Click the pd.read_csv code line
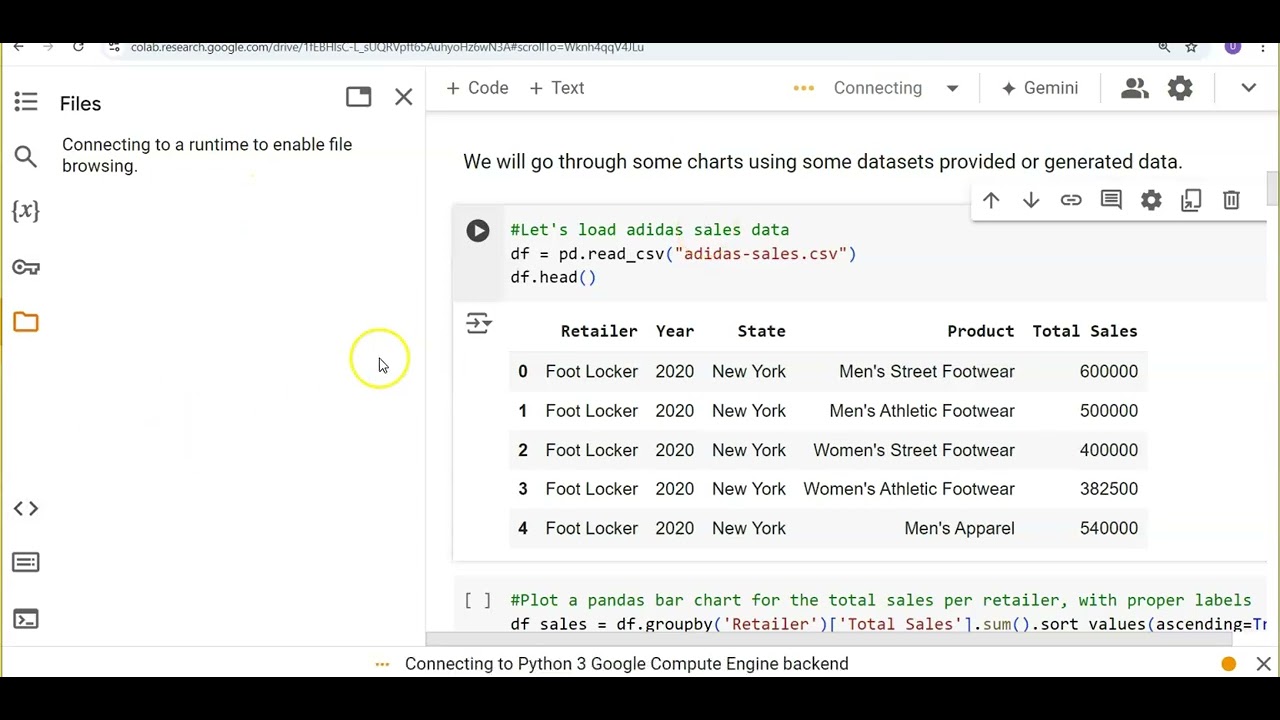Screen dimensions: 1280x720 [683, 254]
